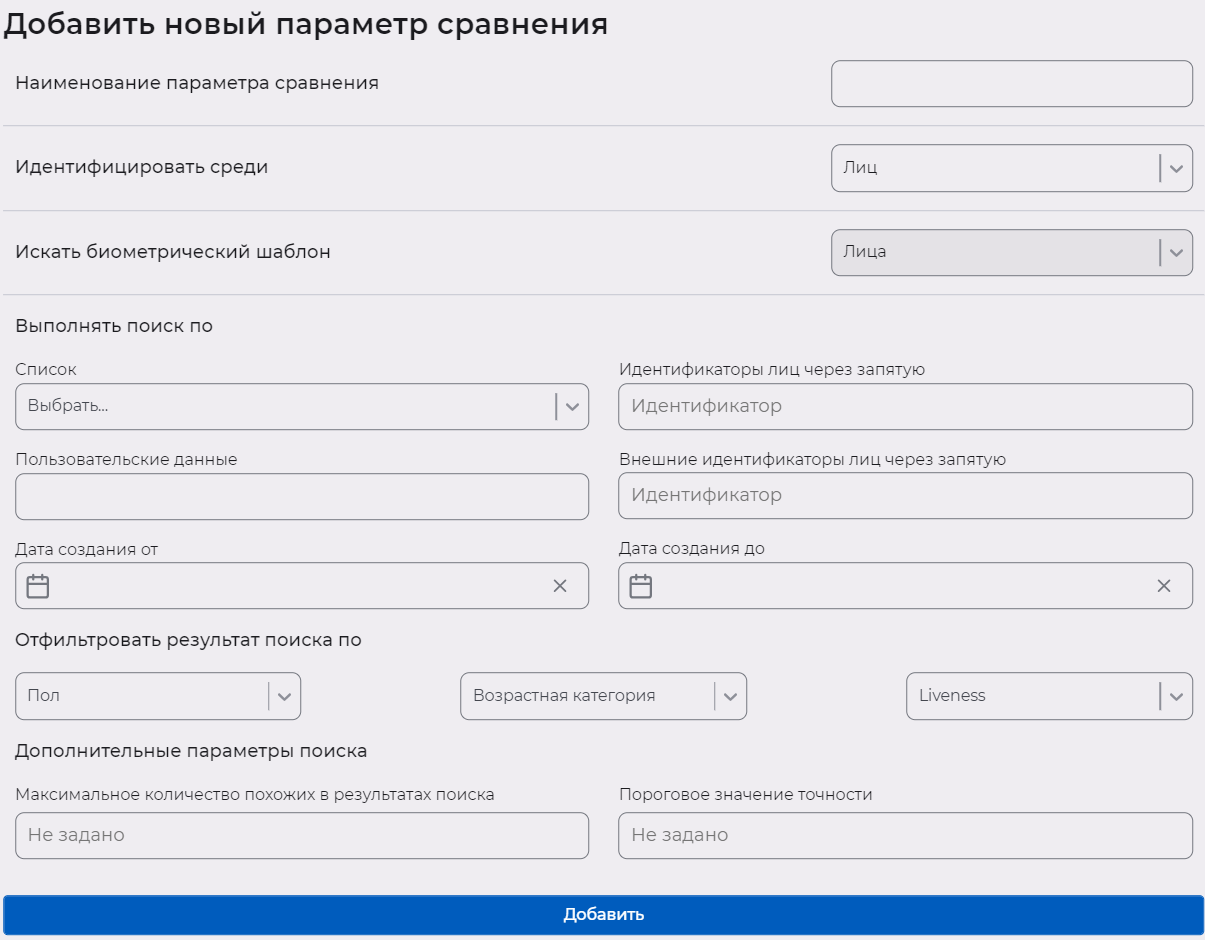1205x940 pixels.
Task: Focus the Максимальное количество похожих field
Action: tap(302, 835)
